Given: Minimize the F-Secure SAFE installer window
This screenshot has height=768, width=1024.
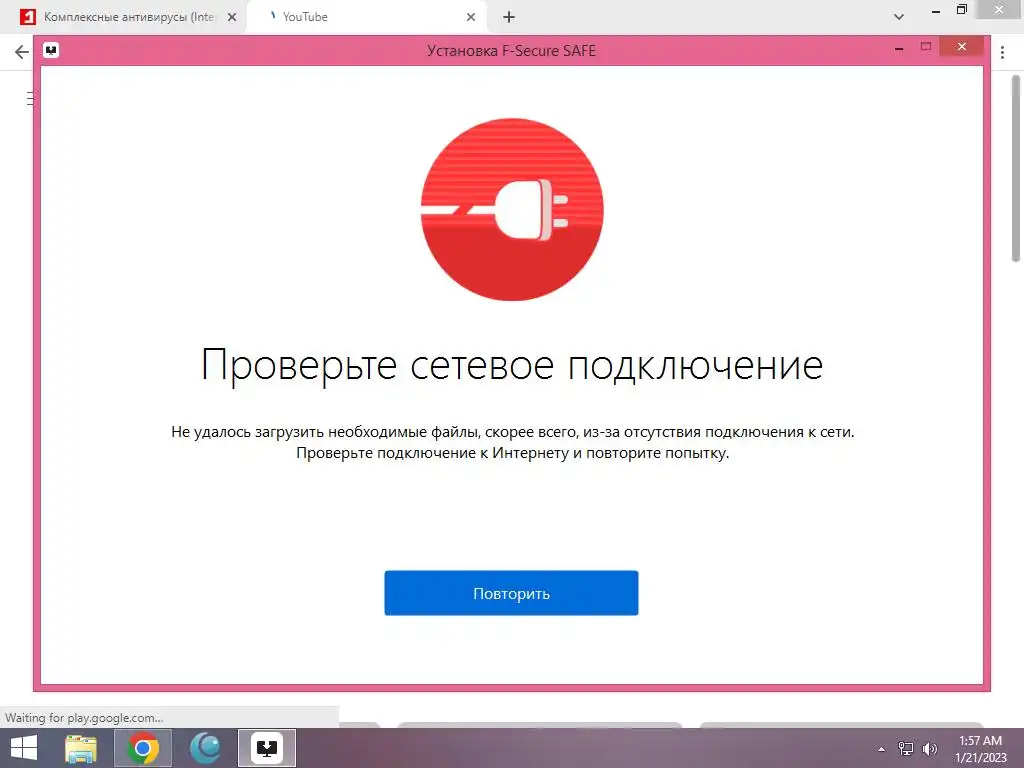Looking at the screenshot, I should [x=899, y=48].
